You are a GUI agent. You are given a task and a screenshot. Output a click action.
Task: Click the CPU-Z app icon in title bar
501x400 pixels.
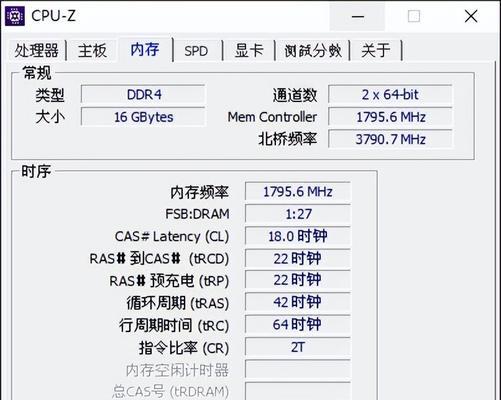click(15, 16)
